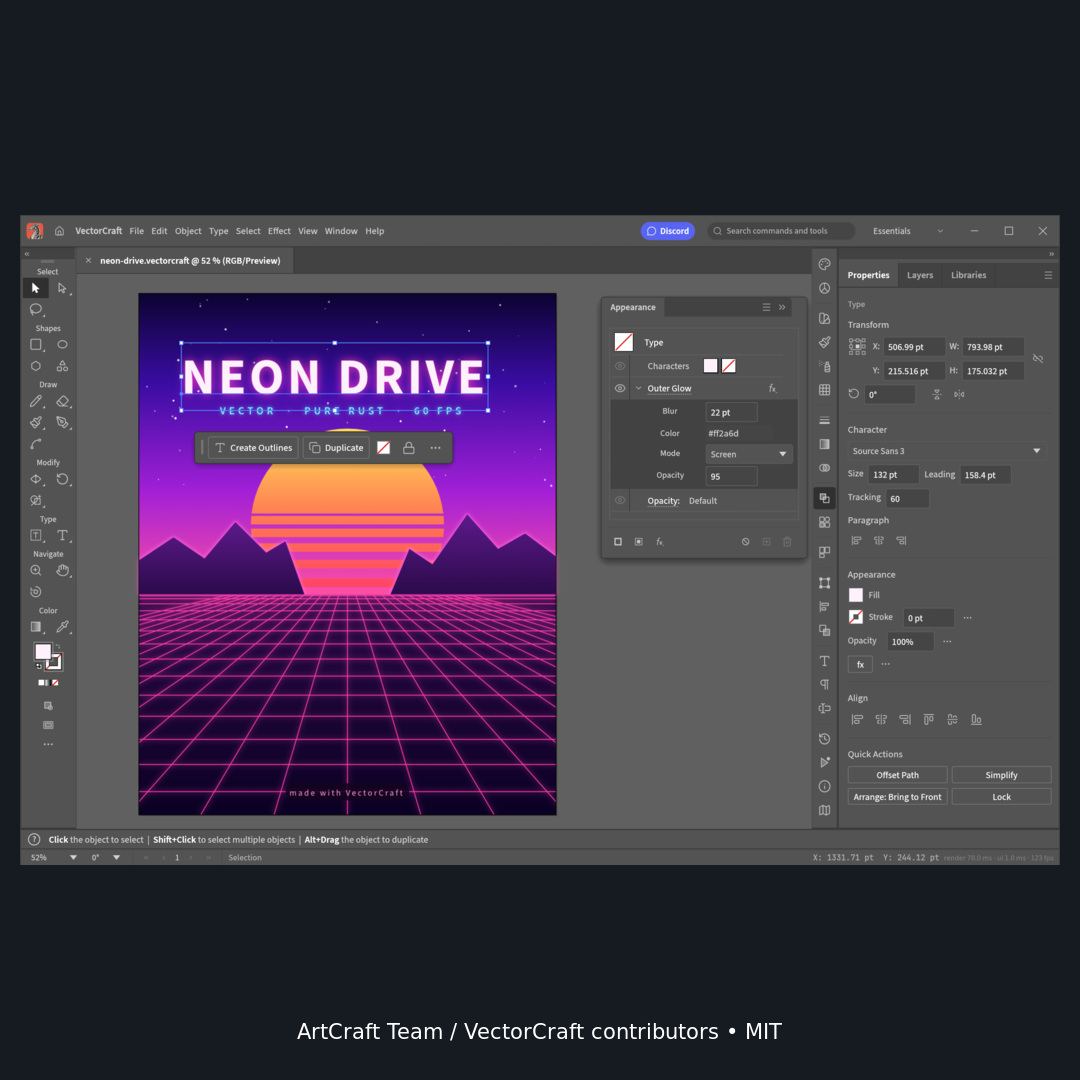
Task: Open the Source Sans 3 font dropdown
Action: [x=946, y=451]
